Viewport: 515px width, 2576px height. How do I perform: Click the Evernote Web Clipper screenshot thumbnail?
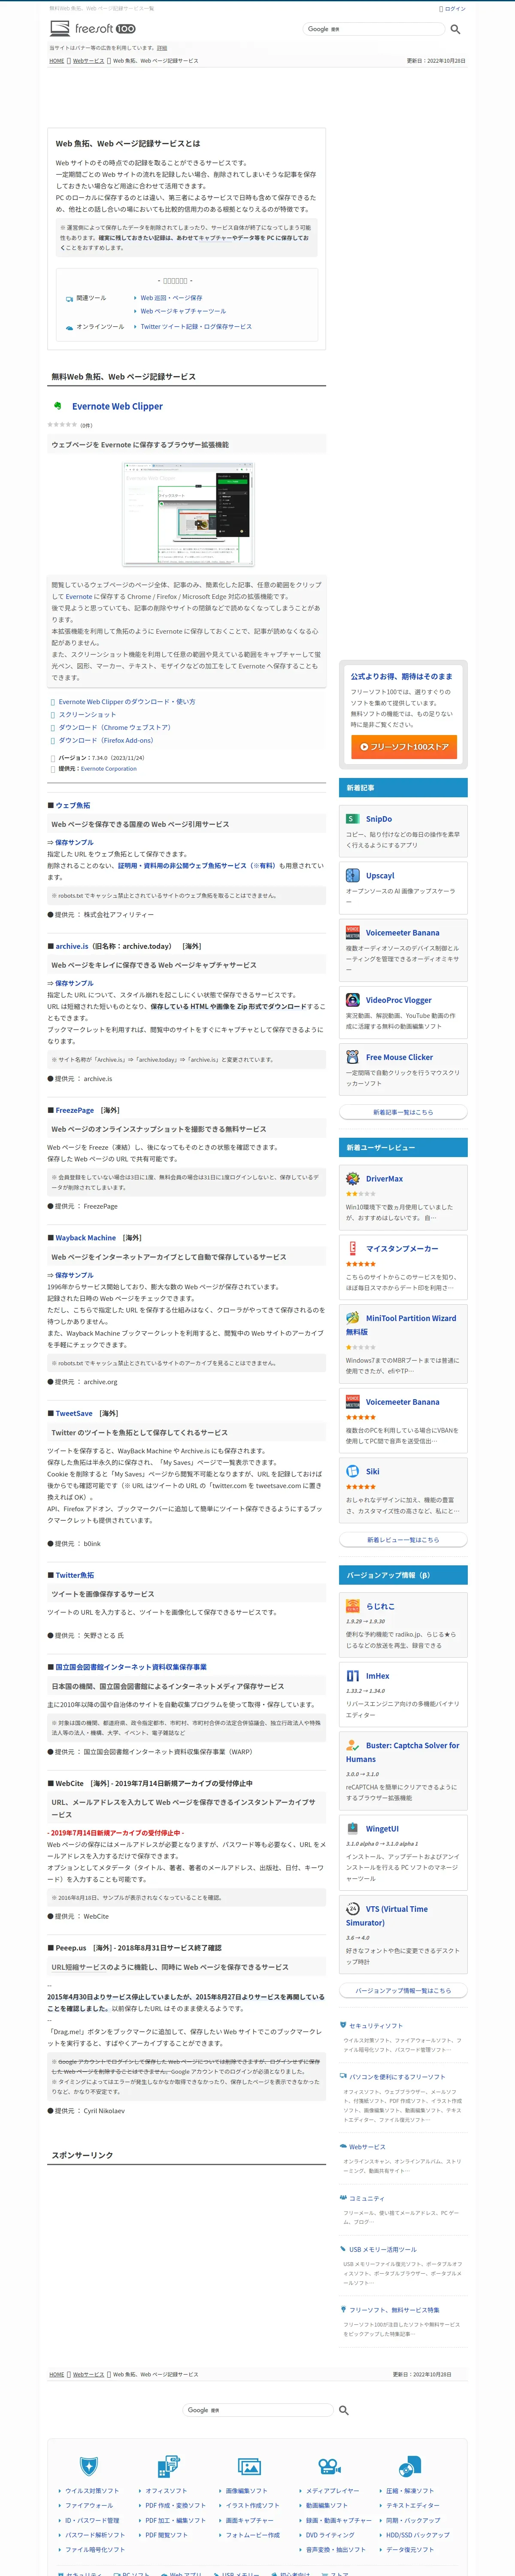pos(187,514)
